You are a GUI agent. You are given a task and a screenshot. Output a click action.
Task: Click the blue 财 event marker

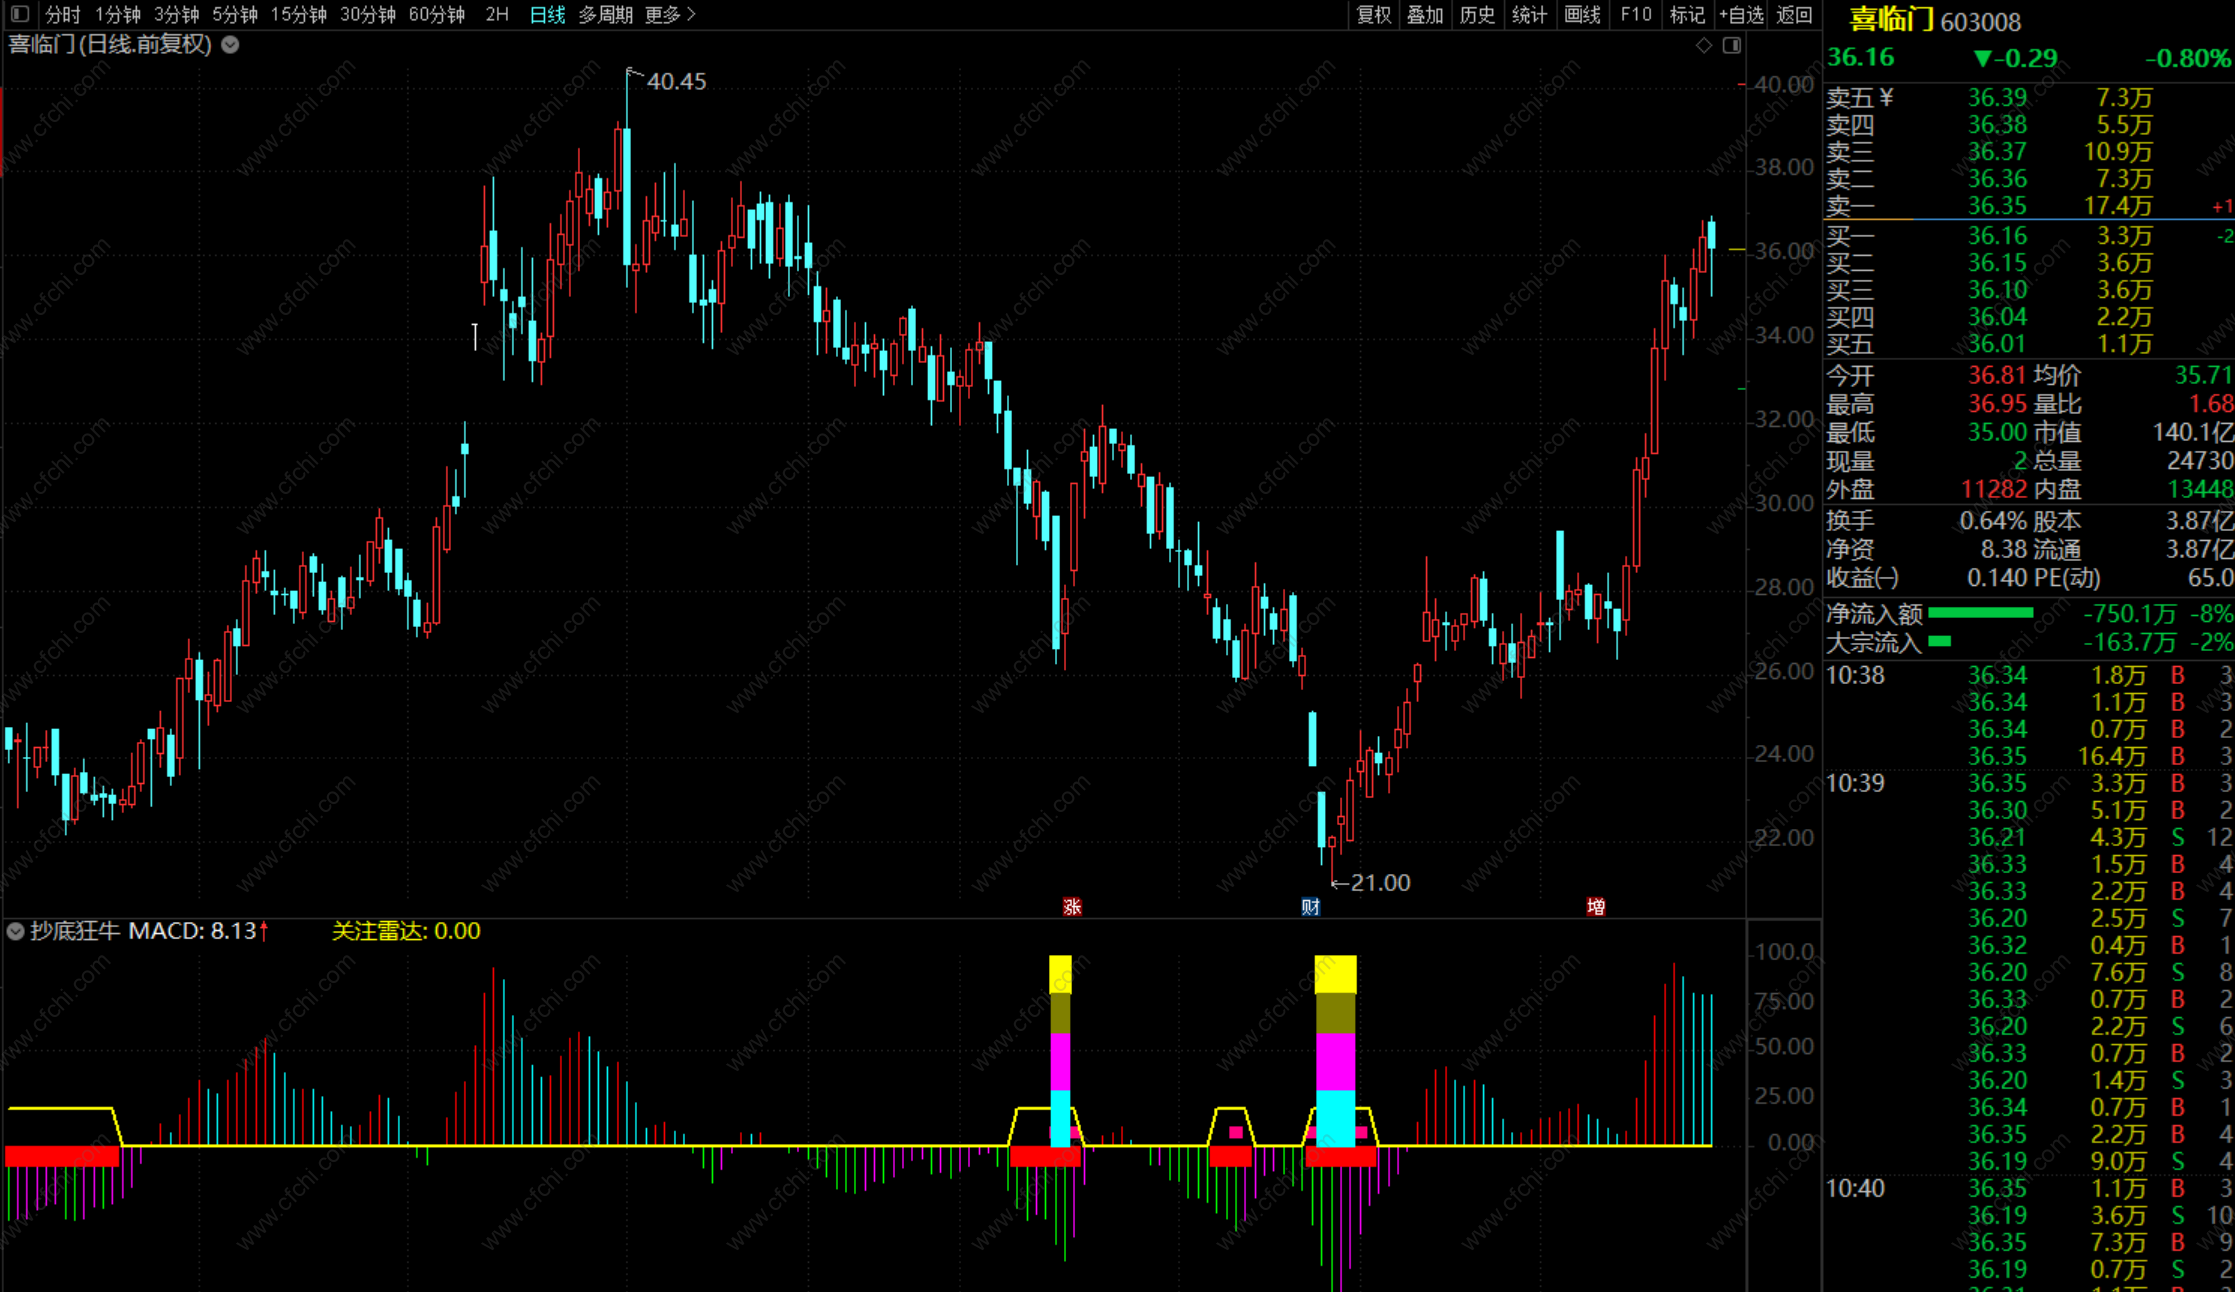1310,907
